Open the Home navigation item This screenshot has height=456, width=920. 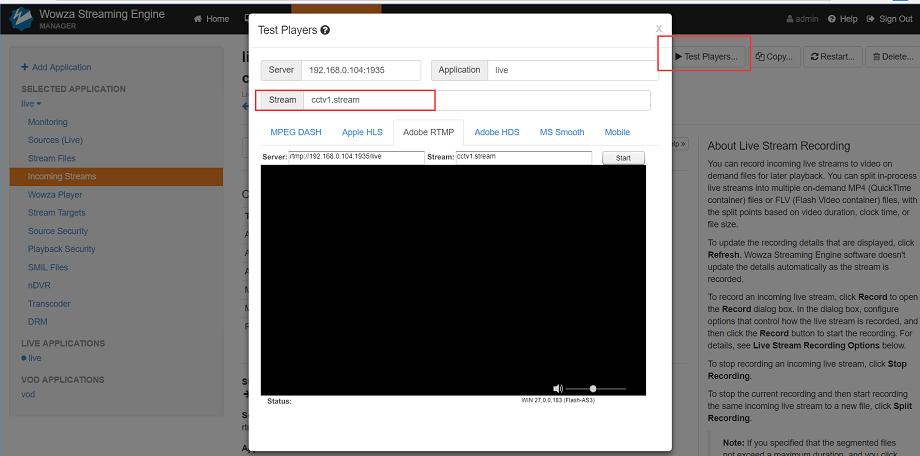pyautogui.click(x=211, y=19)
